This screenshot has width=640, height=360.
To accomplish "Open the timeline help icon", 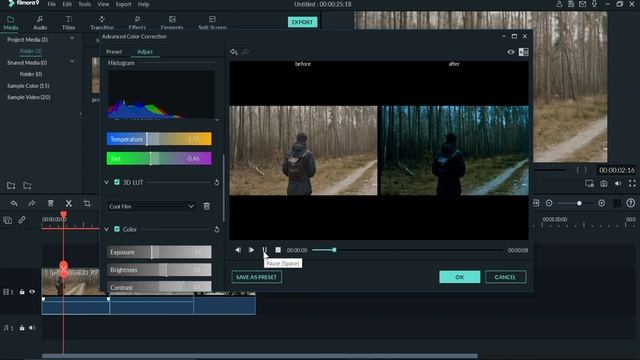I will 631,203.
